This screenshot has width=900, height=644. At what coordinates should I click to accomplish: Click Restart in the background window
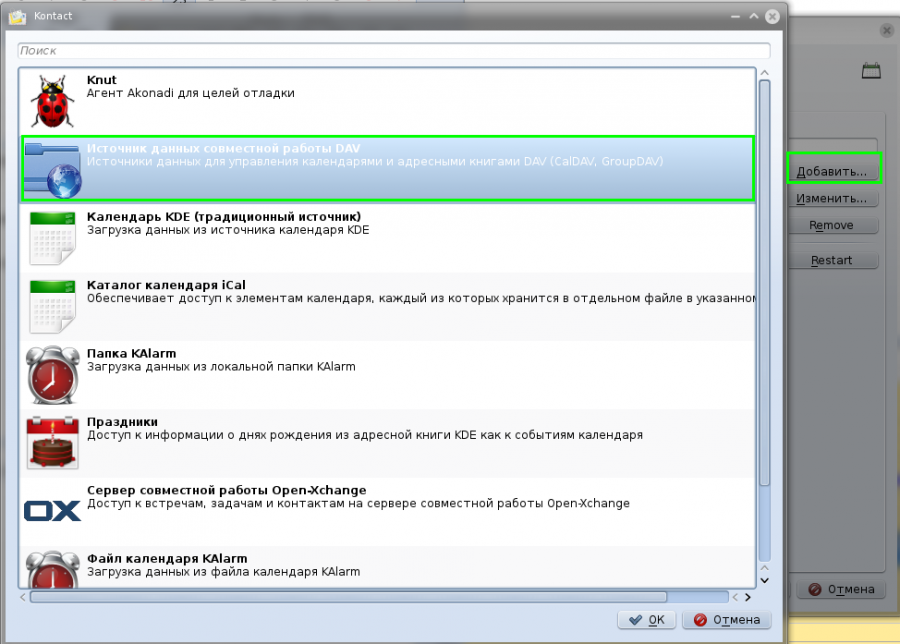(x=832, y=260)
